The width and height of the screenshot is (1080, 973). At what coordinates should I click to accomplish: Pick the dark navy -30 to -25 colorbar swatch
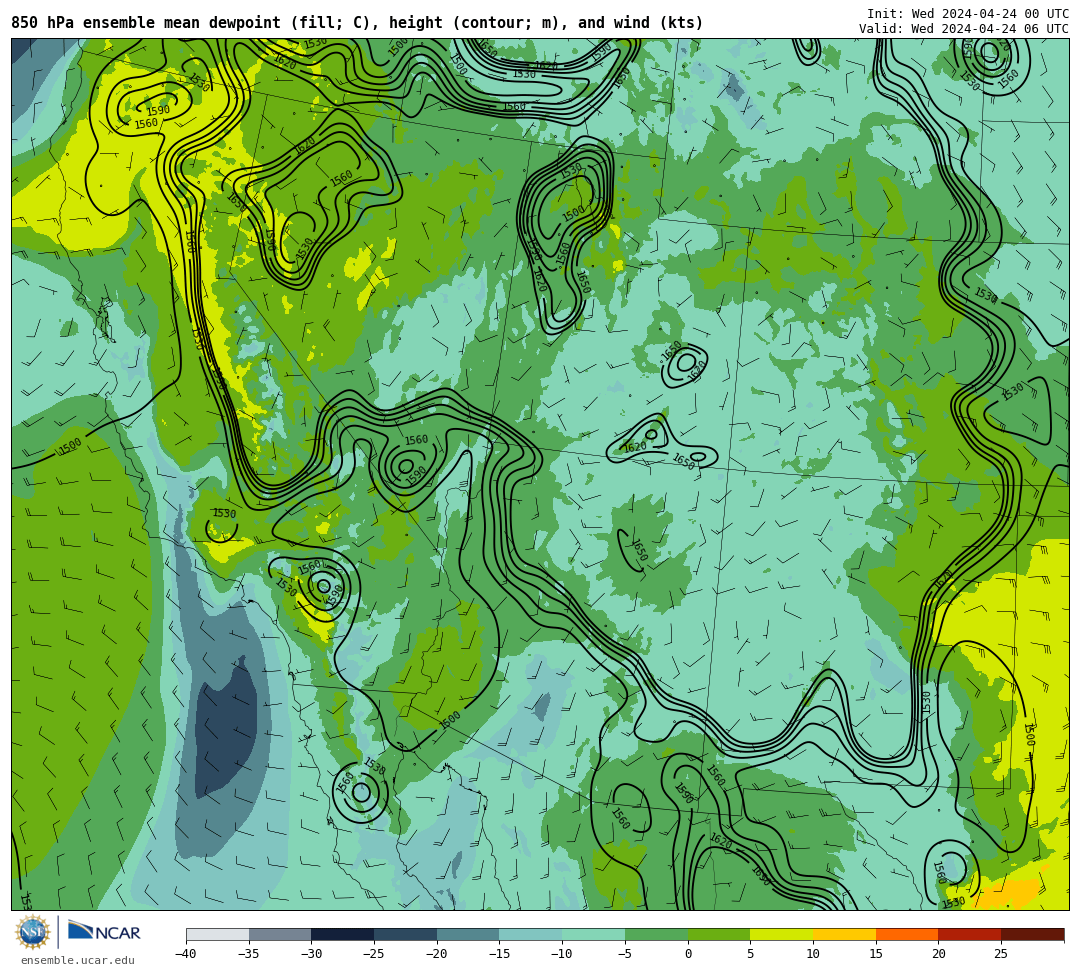(343, 934)
